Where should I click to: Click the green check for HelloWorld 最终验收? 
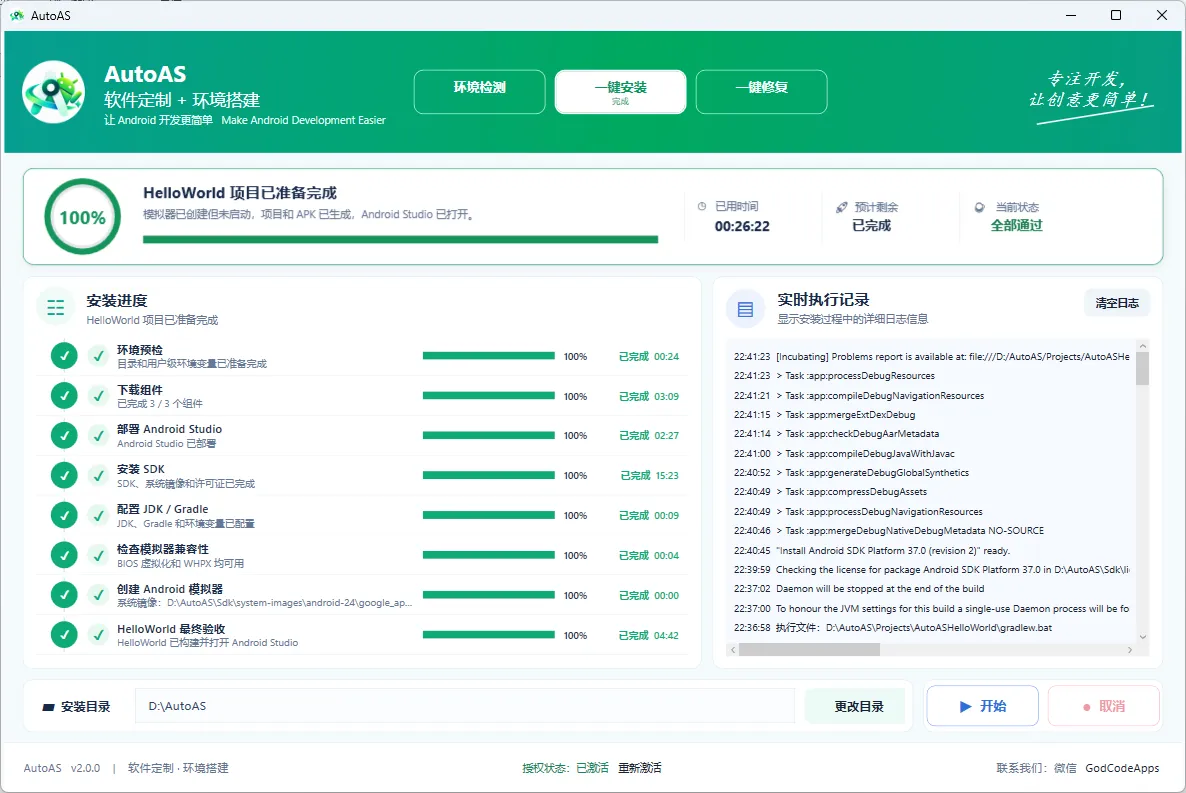point(64,635)
